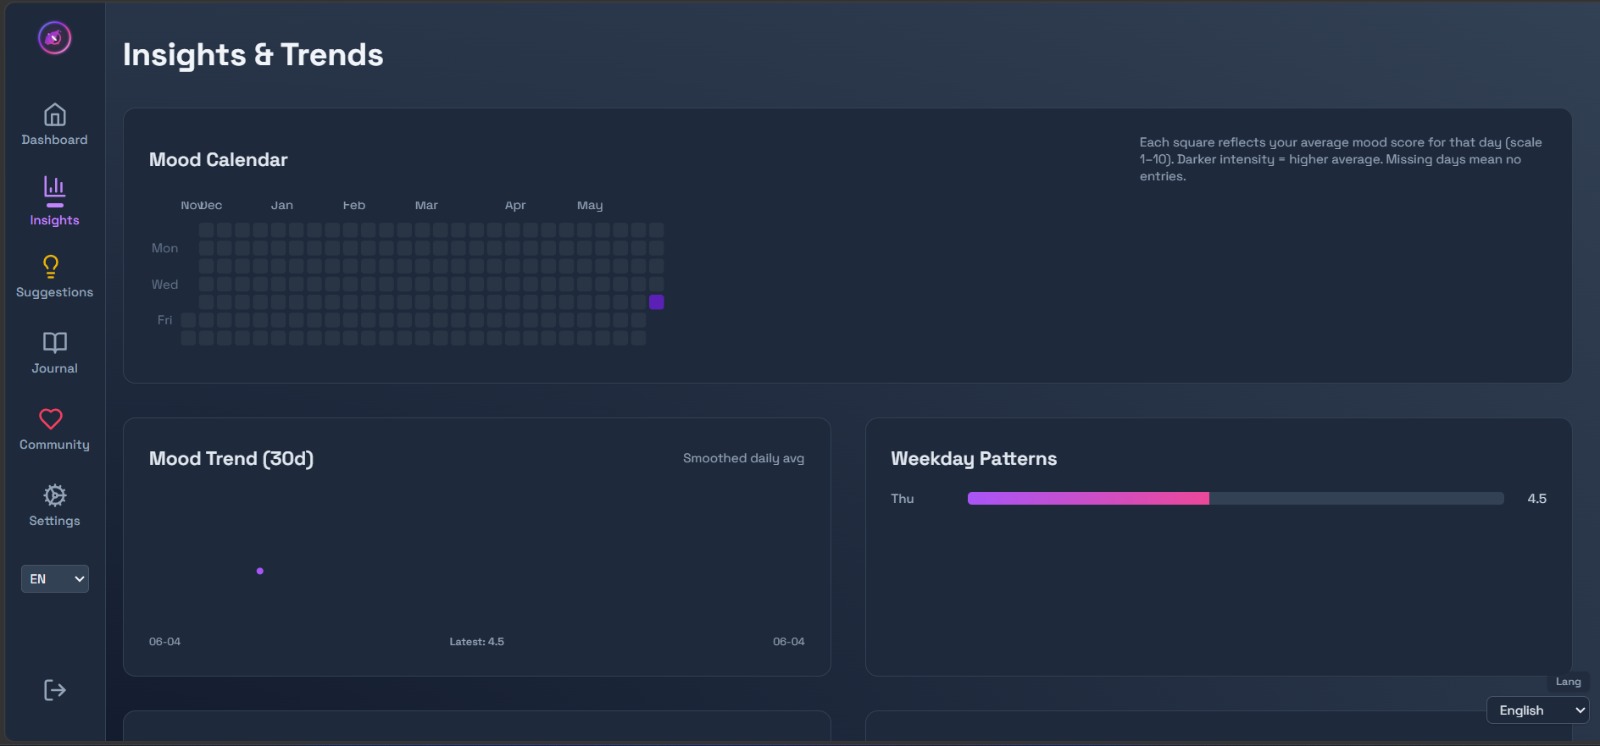This screenshot has width=1600, height=746.
Task: Open the Settings gear icon
Action: coord(55,495)
